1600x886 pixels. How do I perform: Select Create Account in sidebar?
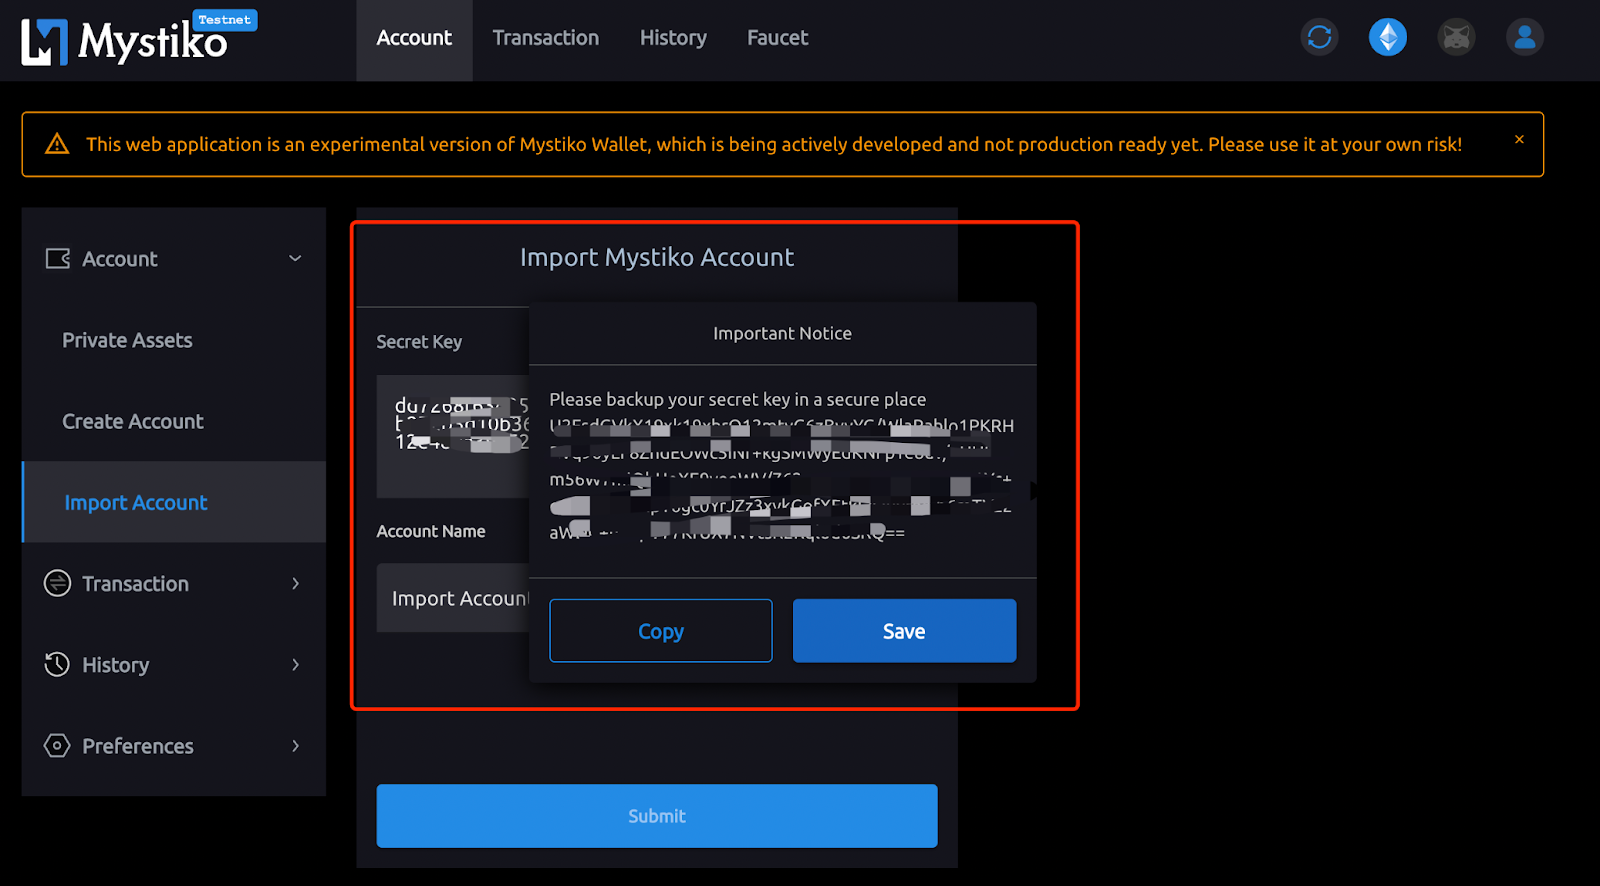[174, 421]
